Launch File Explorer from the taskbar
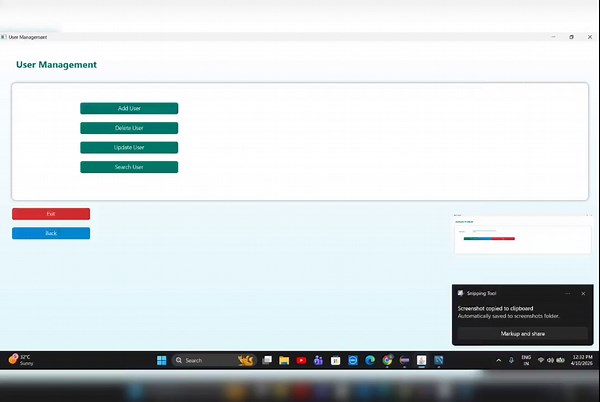Viewport: 600px width, 402px height. (x=284, y=360)
